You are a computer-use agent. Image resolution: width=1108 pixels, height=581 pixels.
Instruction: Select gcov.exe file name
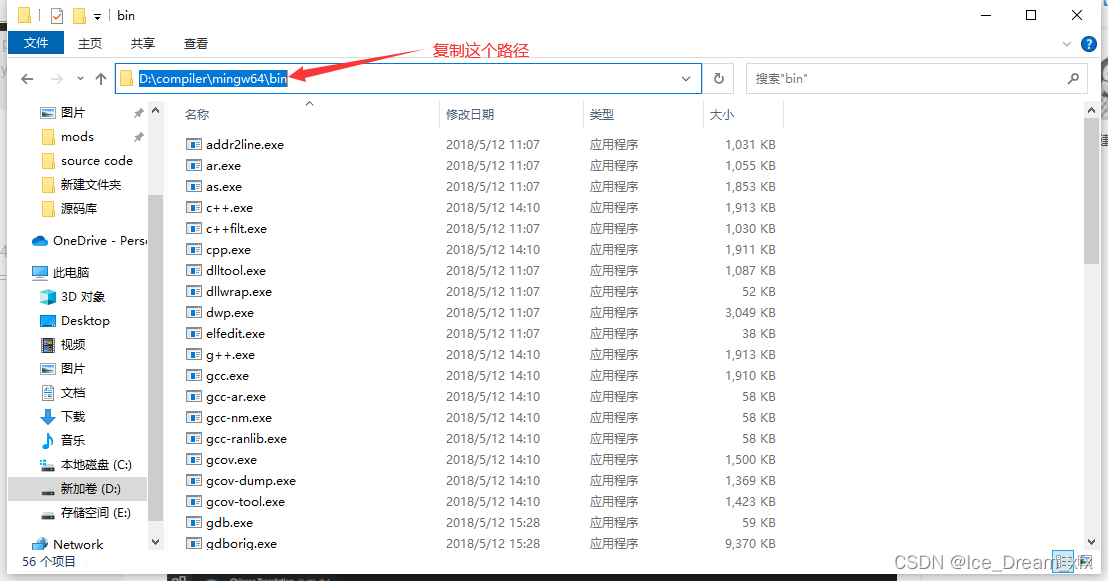(232, 460)
